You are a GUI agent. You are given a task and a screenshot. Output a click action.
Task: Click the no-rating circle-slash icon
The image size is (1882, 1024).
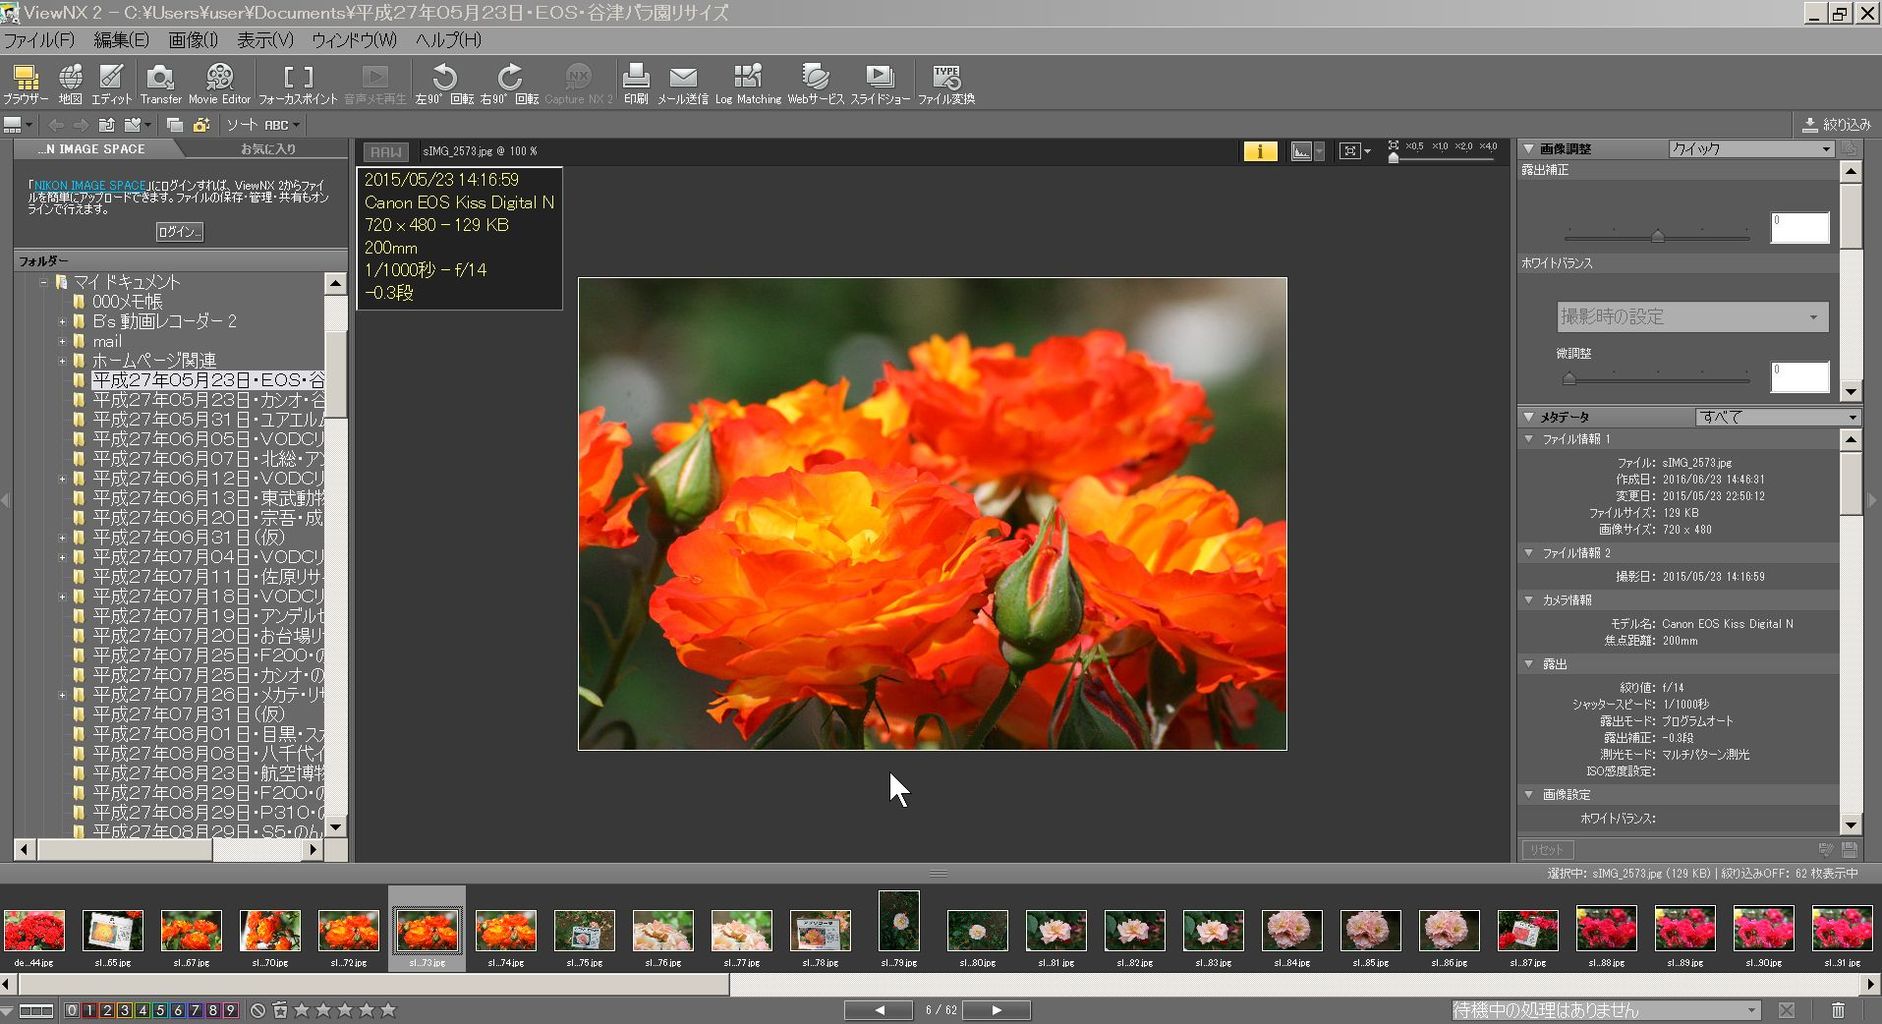tap(258, 1010)
